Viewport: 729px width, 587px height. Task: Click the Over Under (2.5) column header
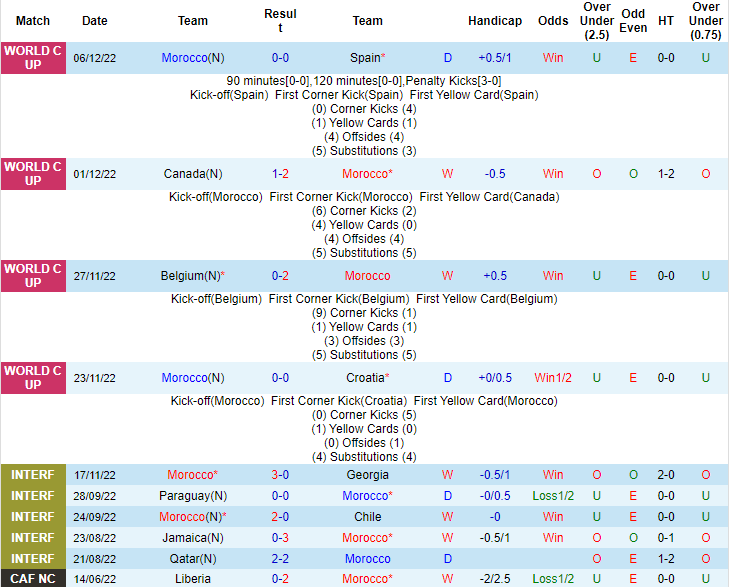click(x=597, y=21)
